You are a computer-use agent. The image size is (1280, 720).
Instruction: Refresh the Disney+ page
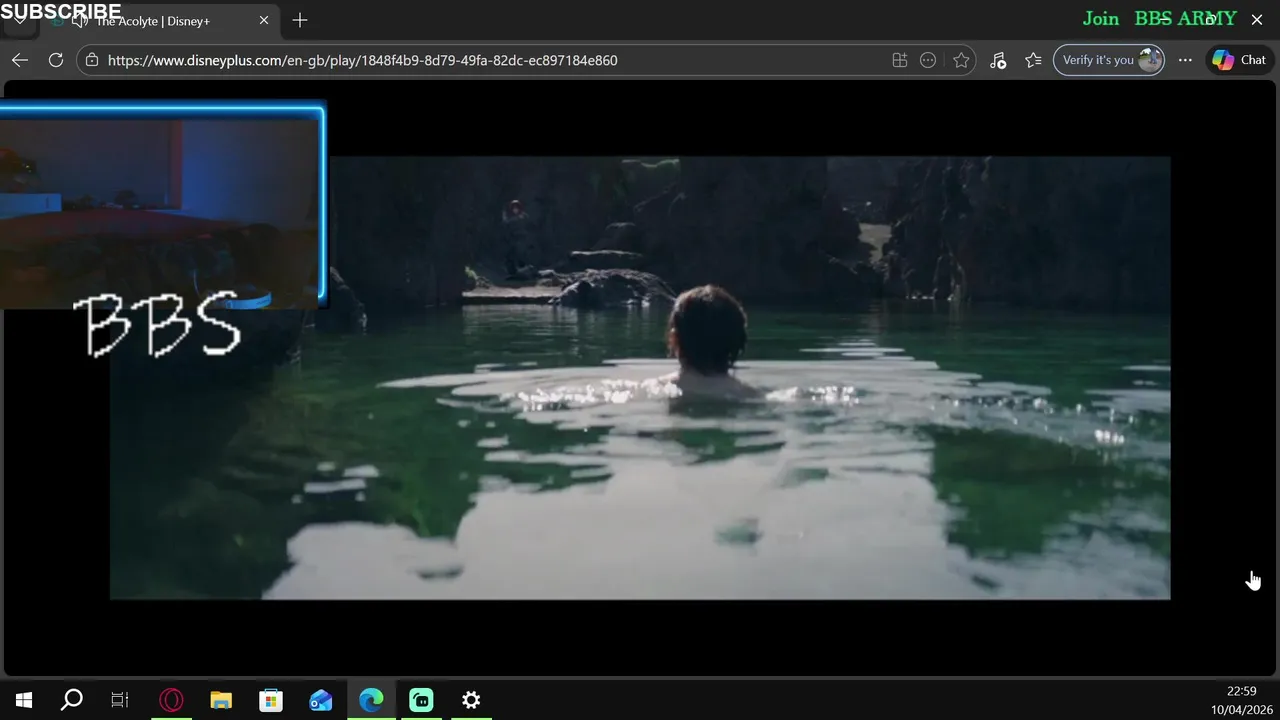[x=56, y=60]
